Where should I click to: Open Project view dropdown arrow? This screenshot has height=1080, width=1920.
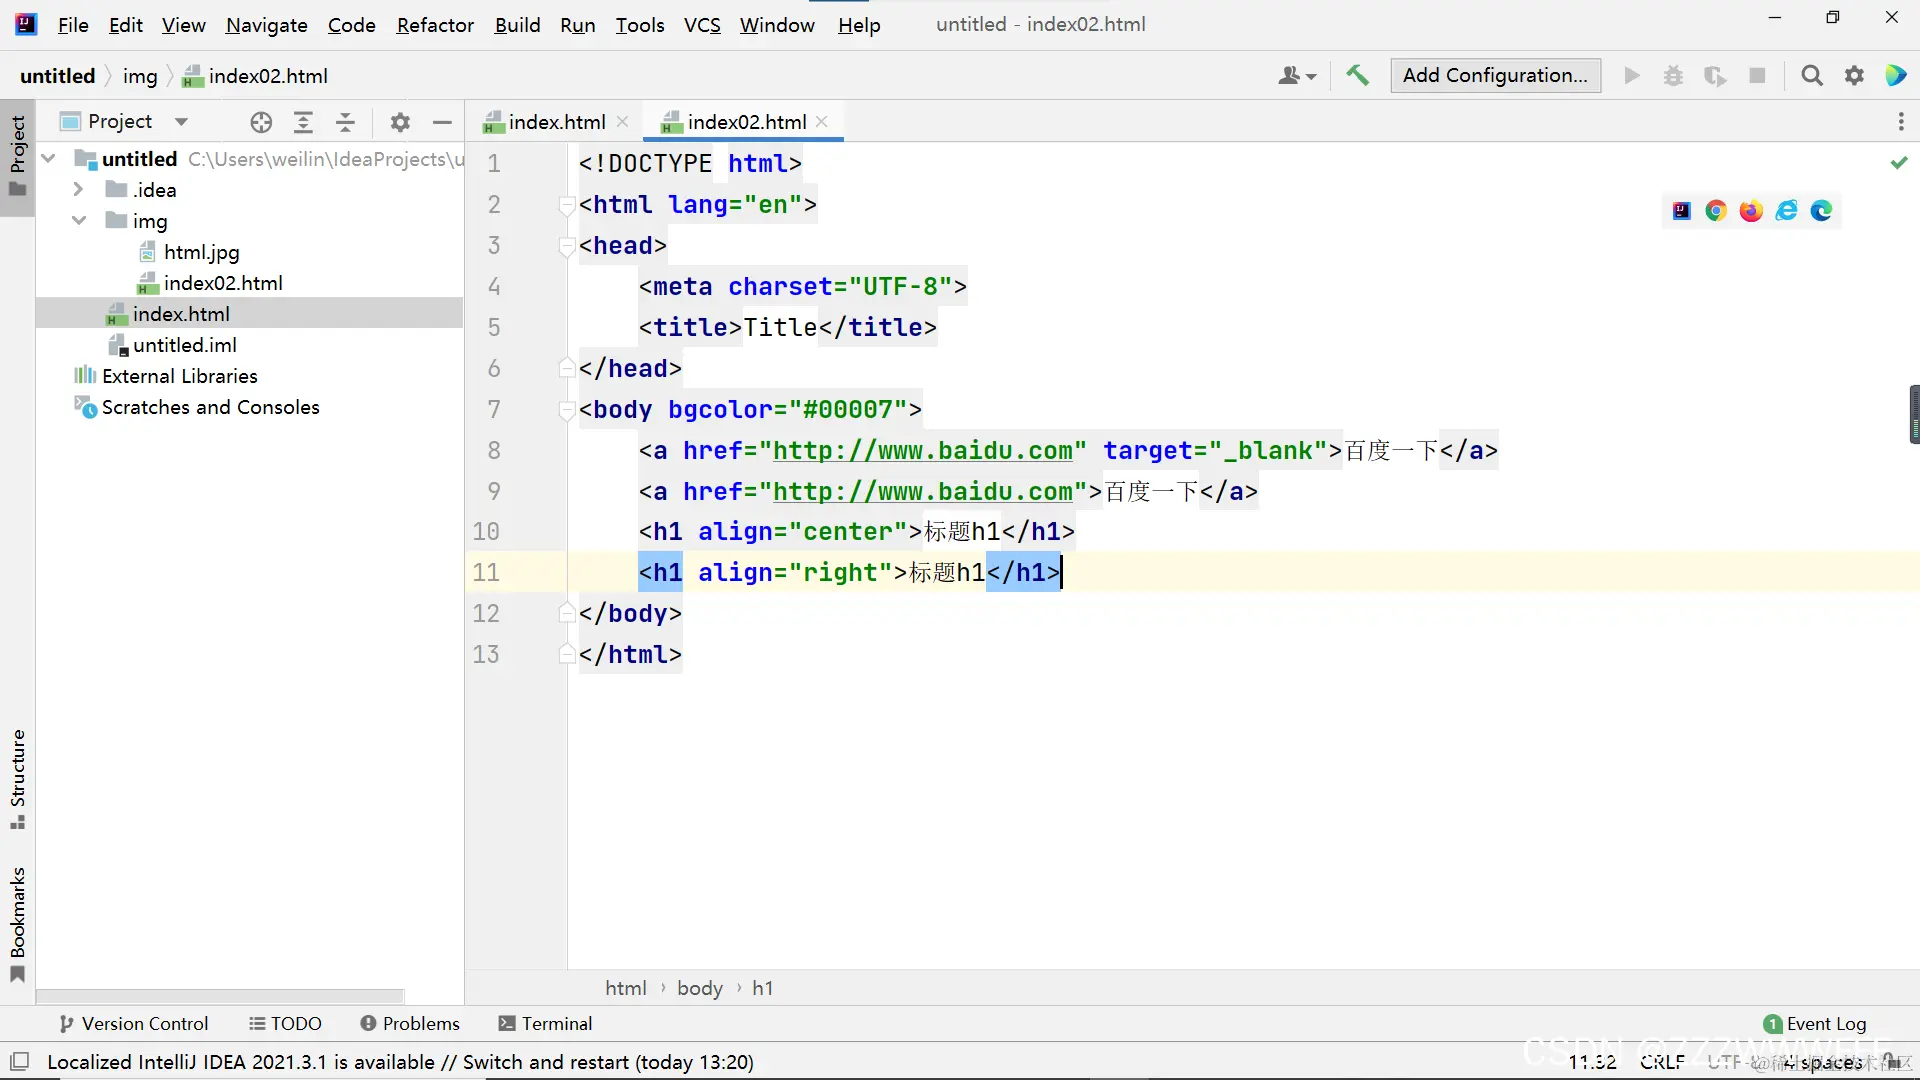pos(181,122)
